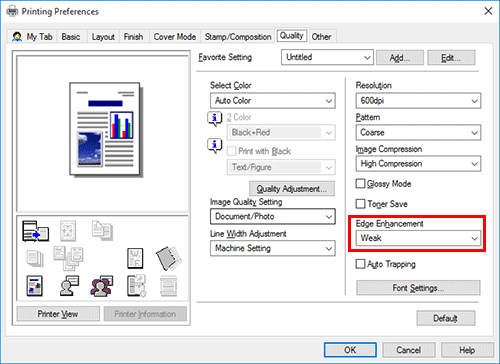500x364 pixels.
Task: Click the info icon beside Print with Black
Action: pyautogui.click(x=215, y=146)
